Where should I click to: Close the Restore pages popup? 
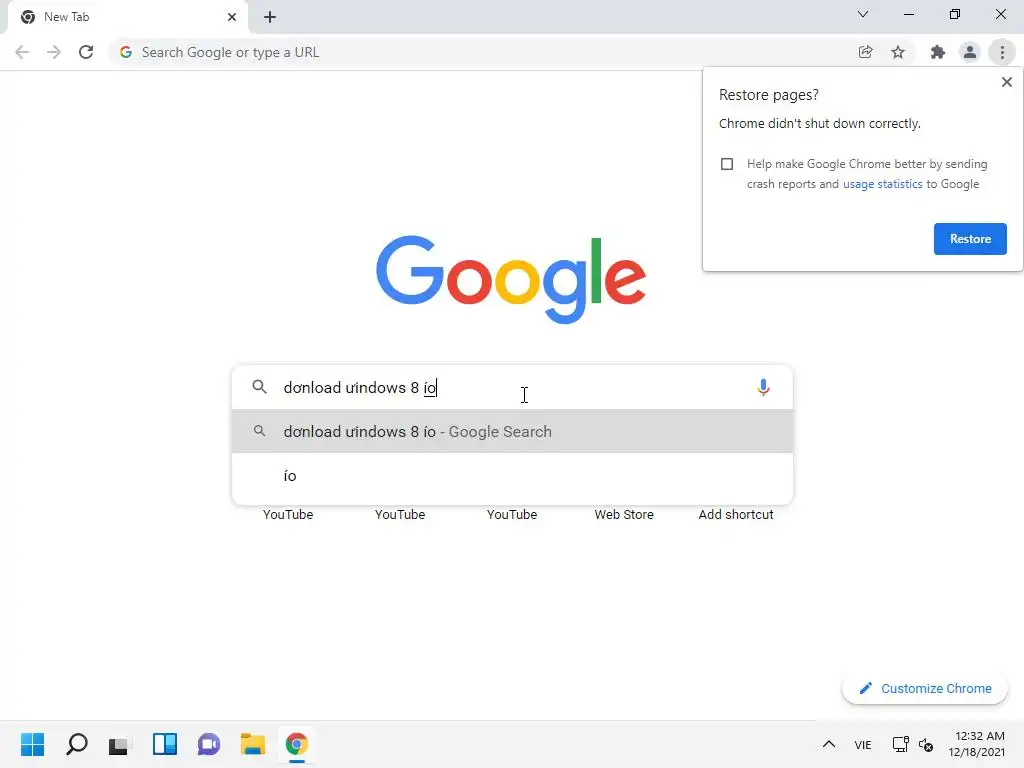(1006, 82)
